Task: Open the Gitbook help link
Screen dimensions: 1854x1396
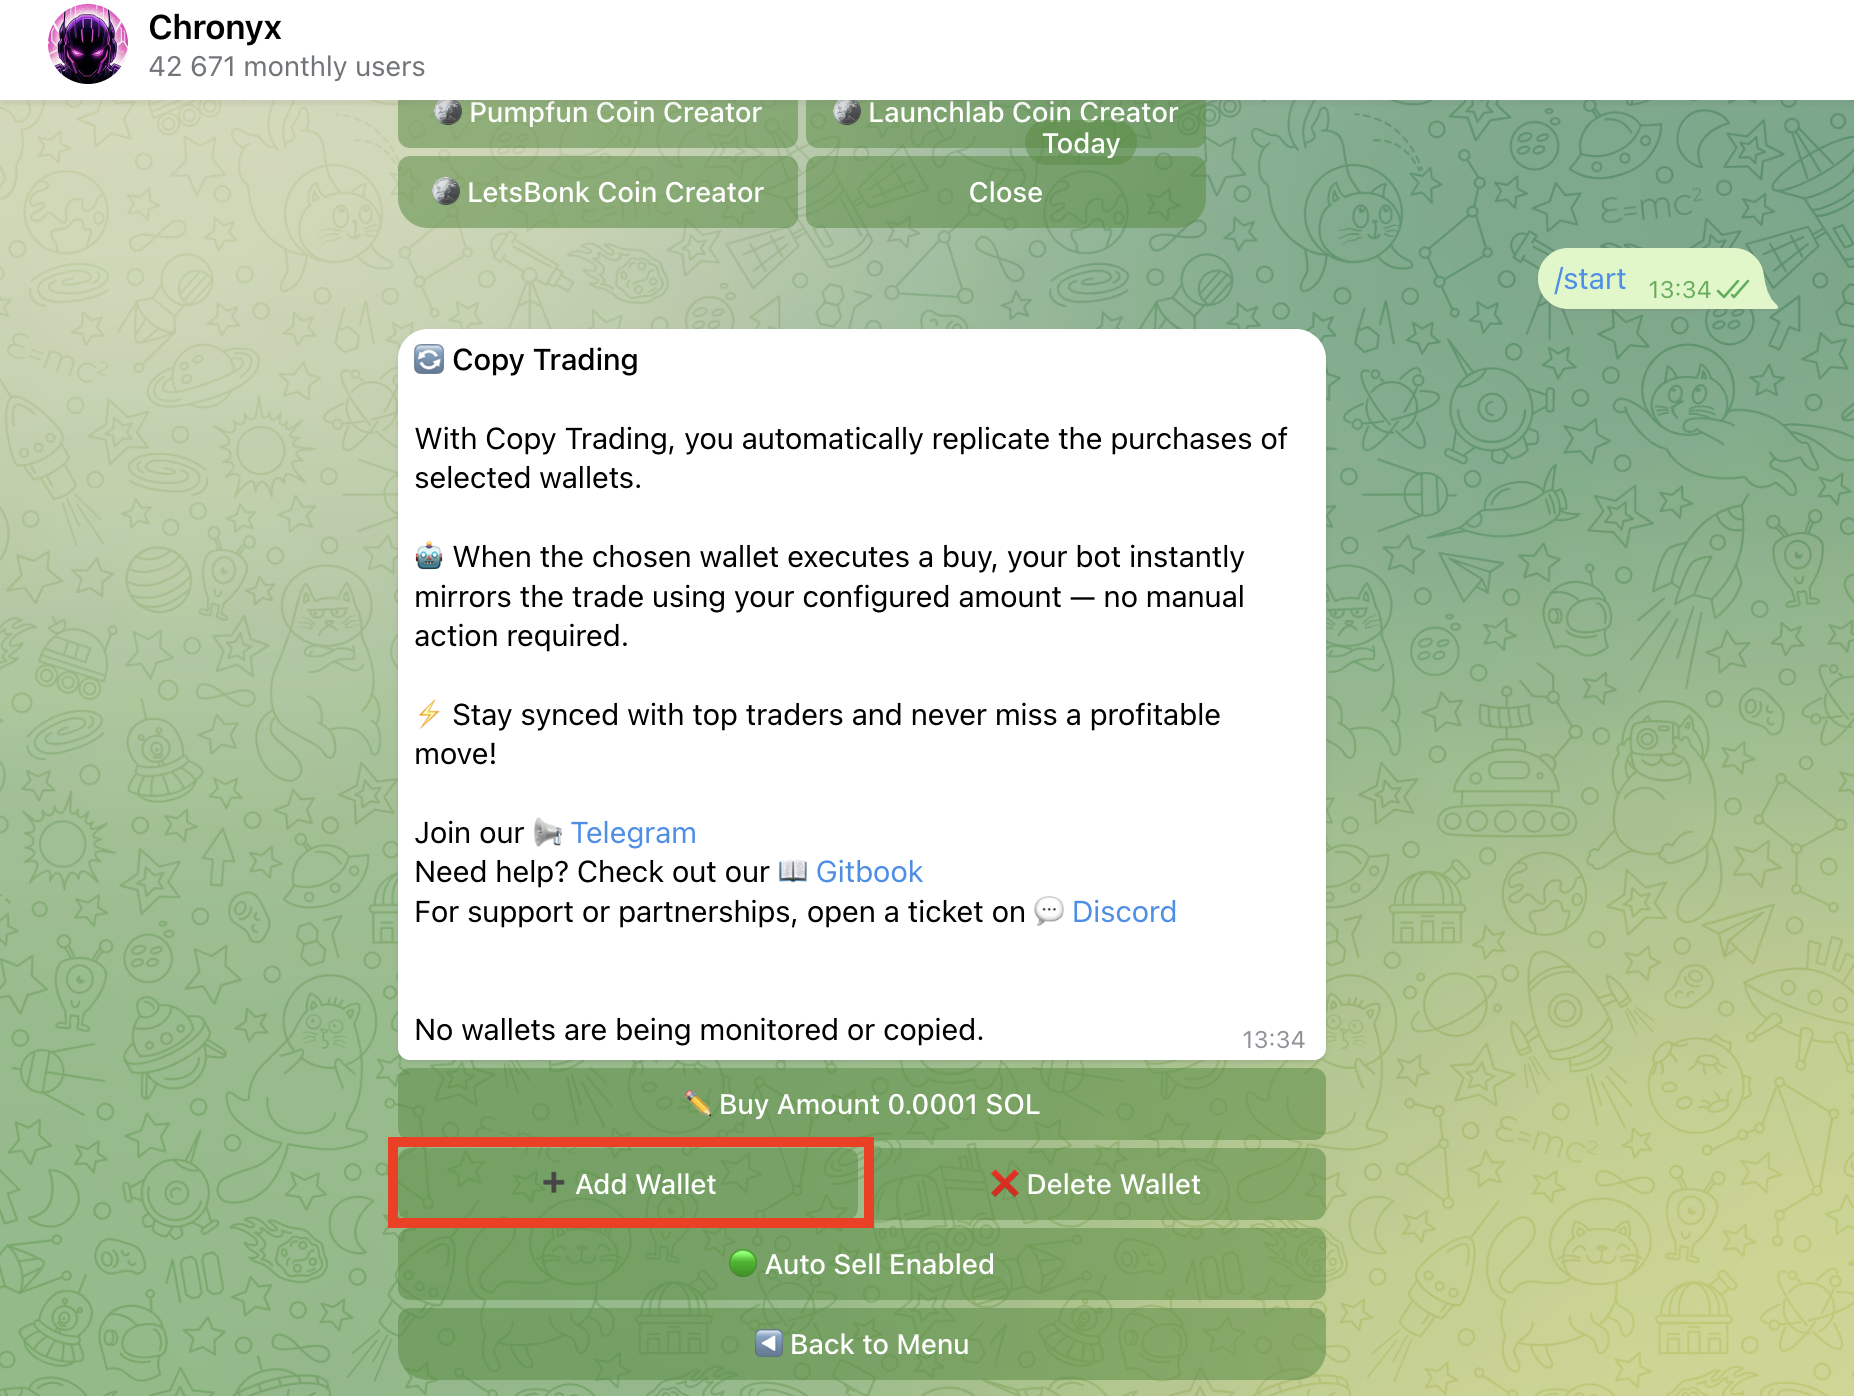Action: click(x=869, y=871)
